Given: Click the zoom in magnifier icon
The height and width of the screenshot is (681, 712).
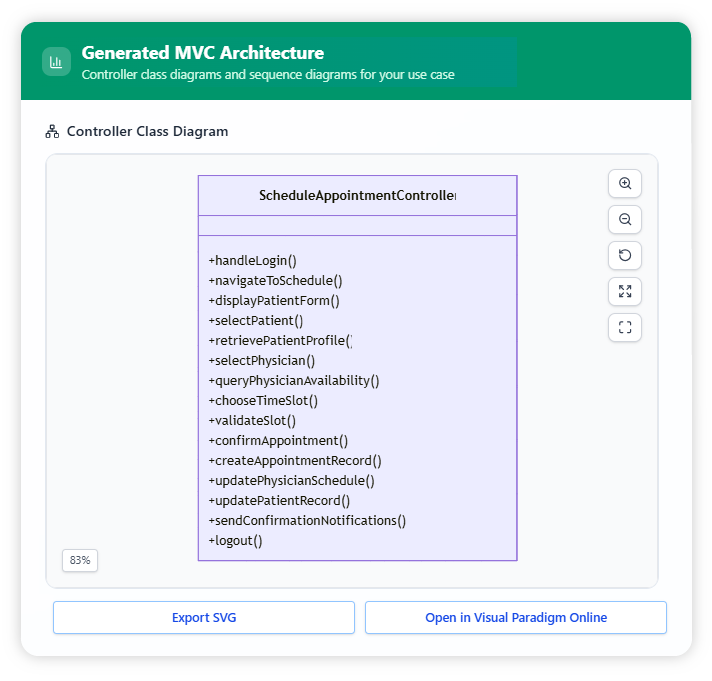Looking at the screenshot, I should [x=625, y=184].
